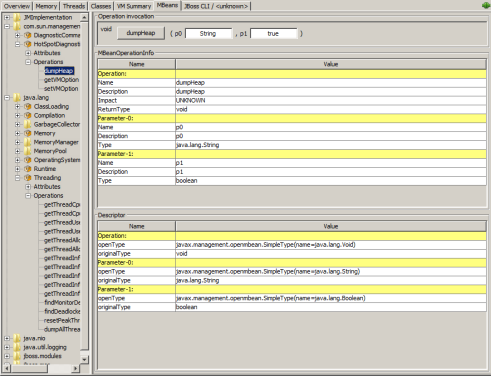Click the Runtime bean icon

[x=28, y=169]
